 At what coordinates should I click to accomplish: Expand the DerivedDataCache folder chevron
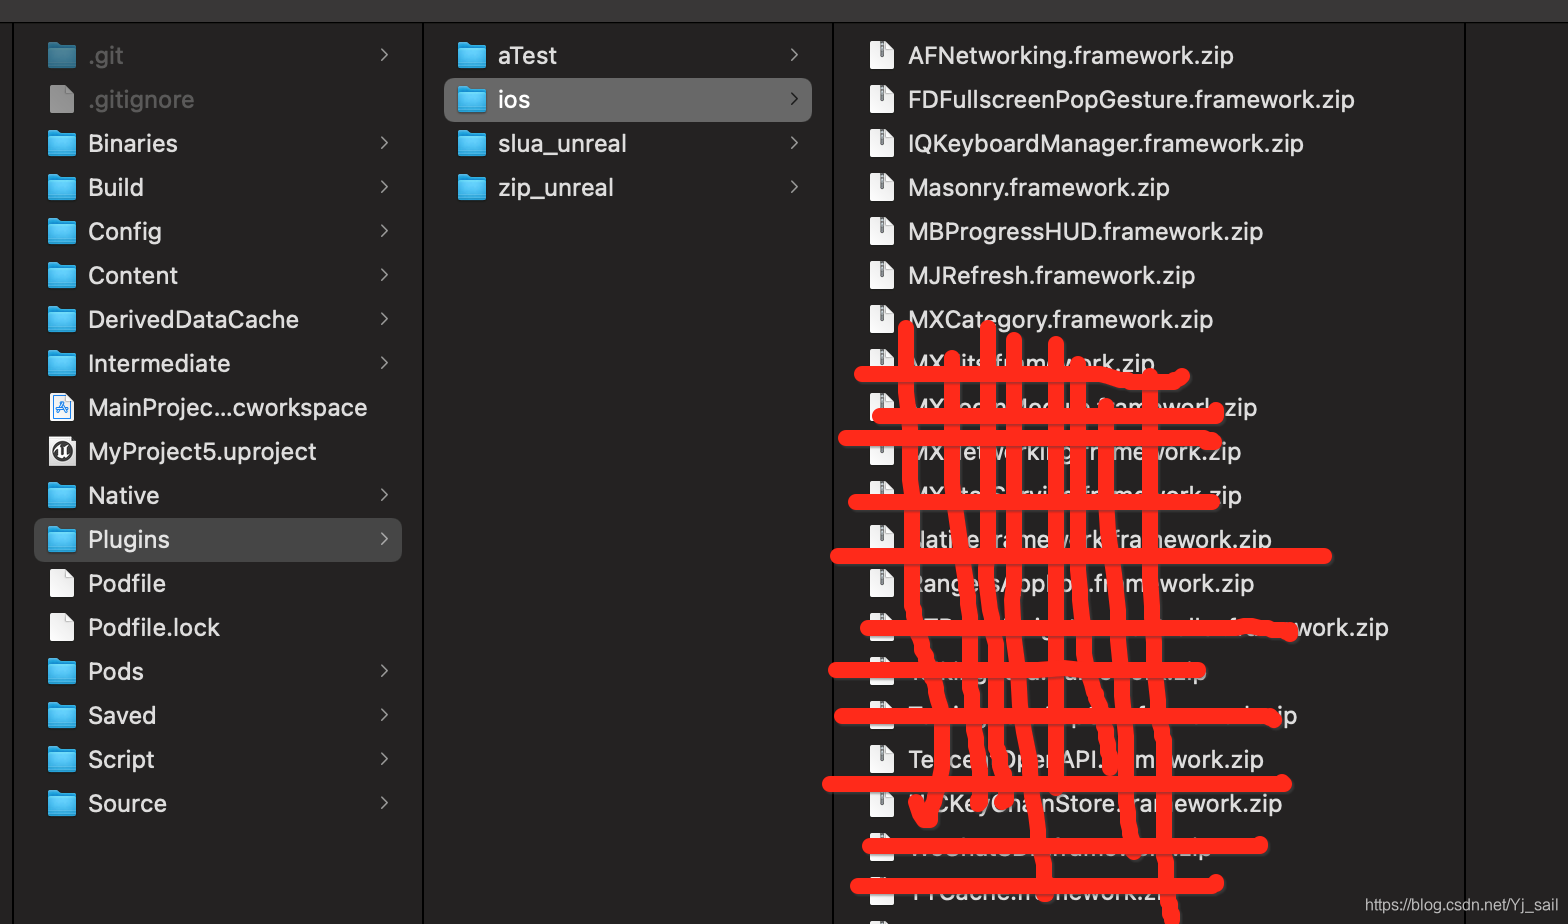pos(384,319)
